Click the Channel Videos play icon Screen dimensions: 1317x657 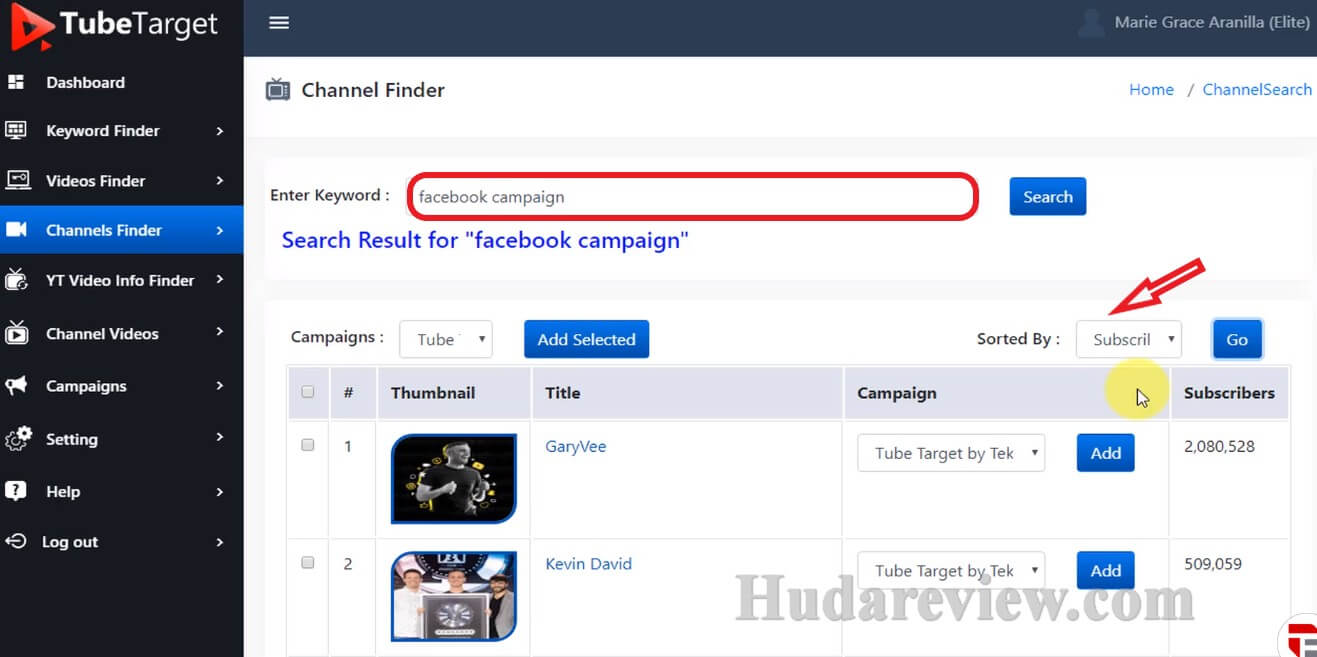17,332
